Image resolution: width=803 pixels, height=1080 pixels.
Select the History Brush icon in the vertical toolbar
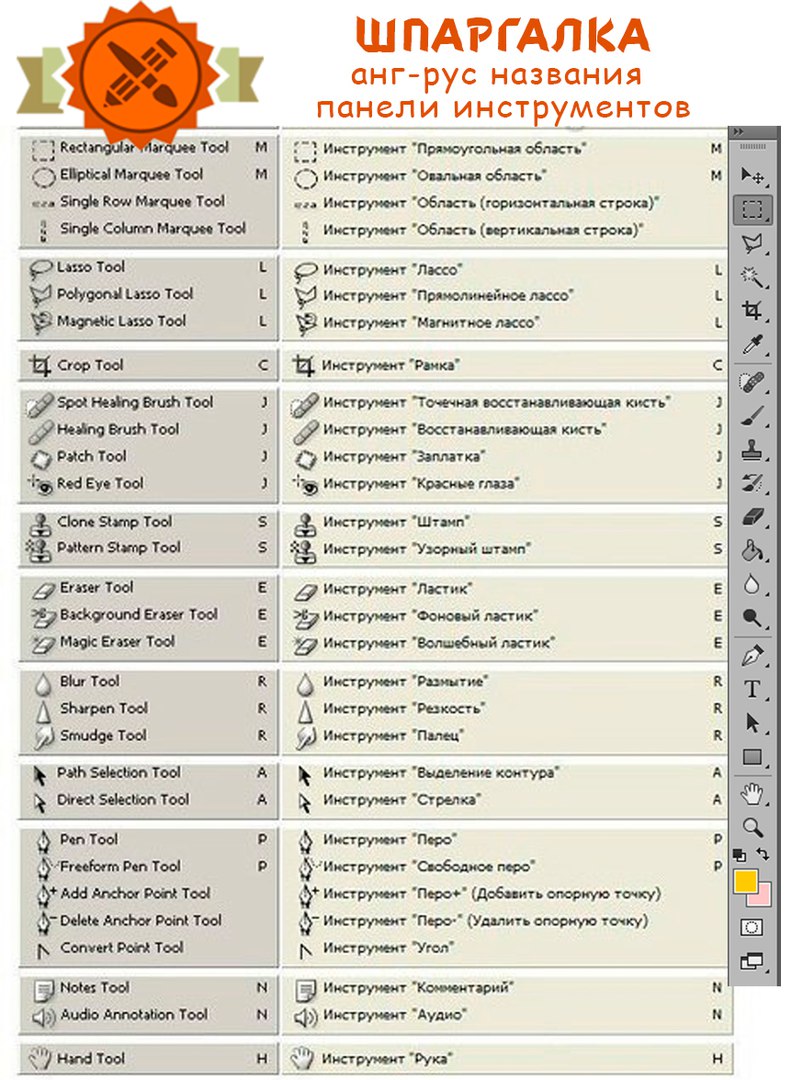tap(753, 484)
